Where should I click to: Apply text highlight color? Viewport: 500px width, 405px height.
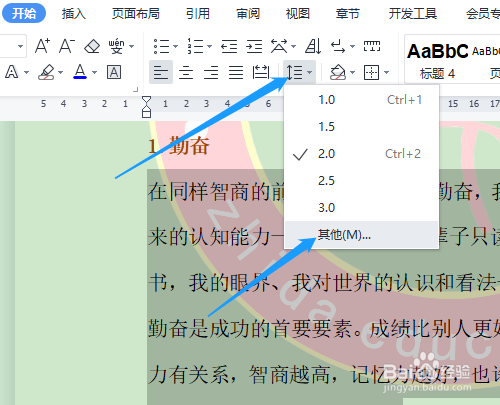click(46, 72)
